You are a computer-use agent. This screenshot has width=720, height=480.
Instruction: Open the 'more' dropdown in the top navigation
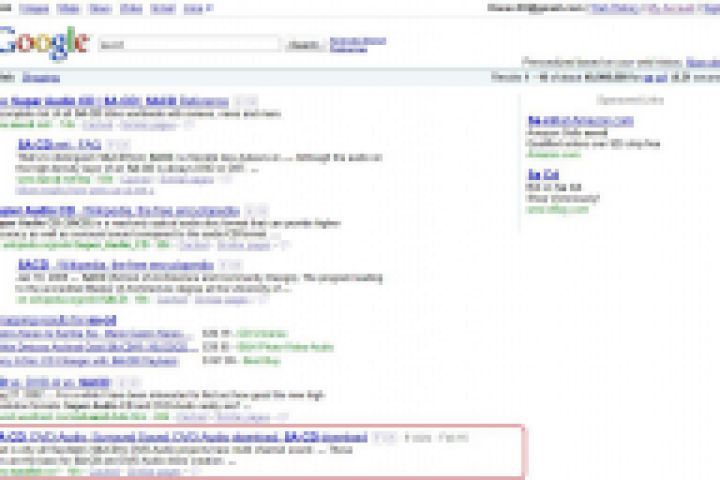pos(198,8)
